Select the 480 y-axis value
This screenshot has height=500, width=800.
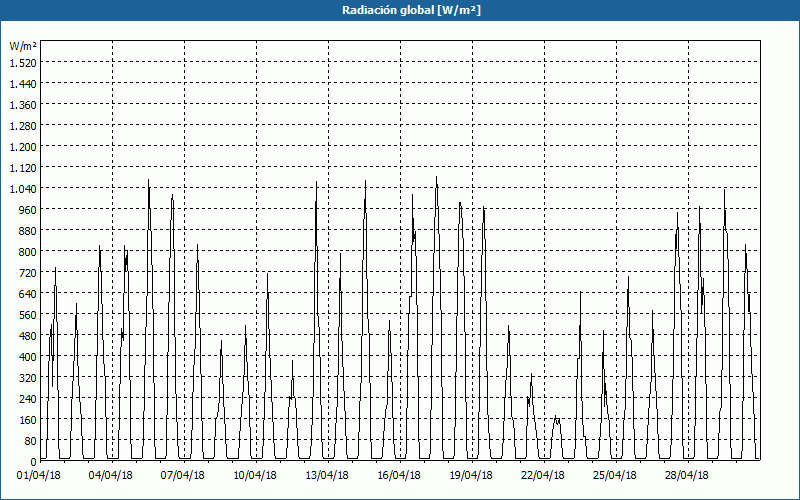[x=29, y=336]
